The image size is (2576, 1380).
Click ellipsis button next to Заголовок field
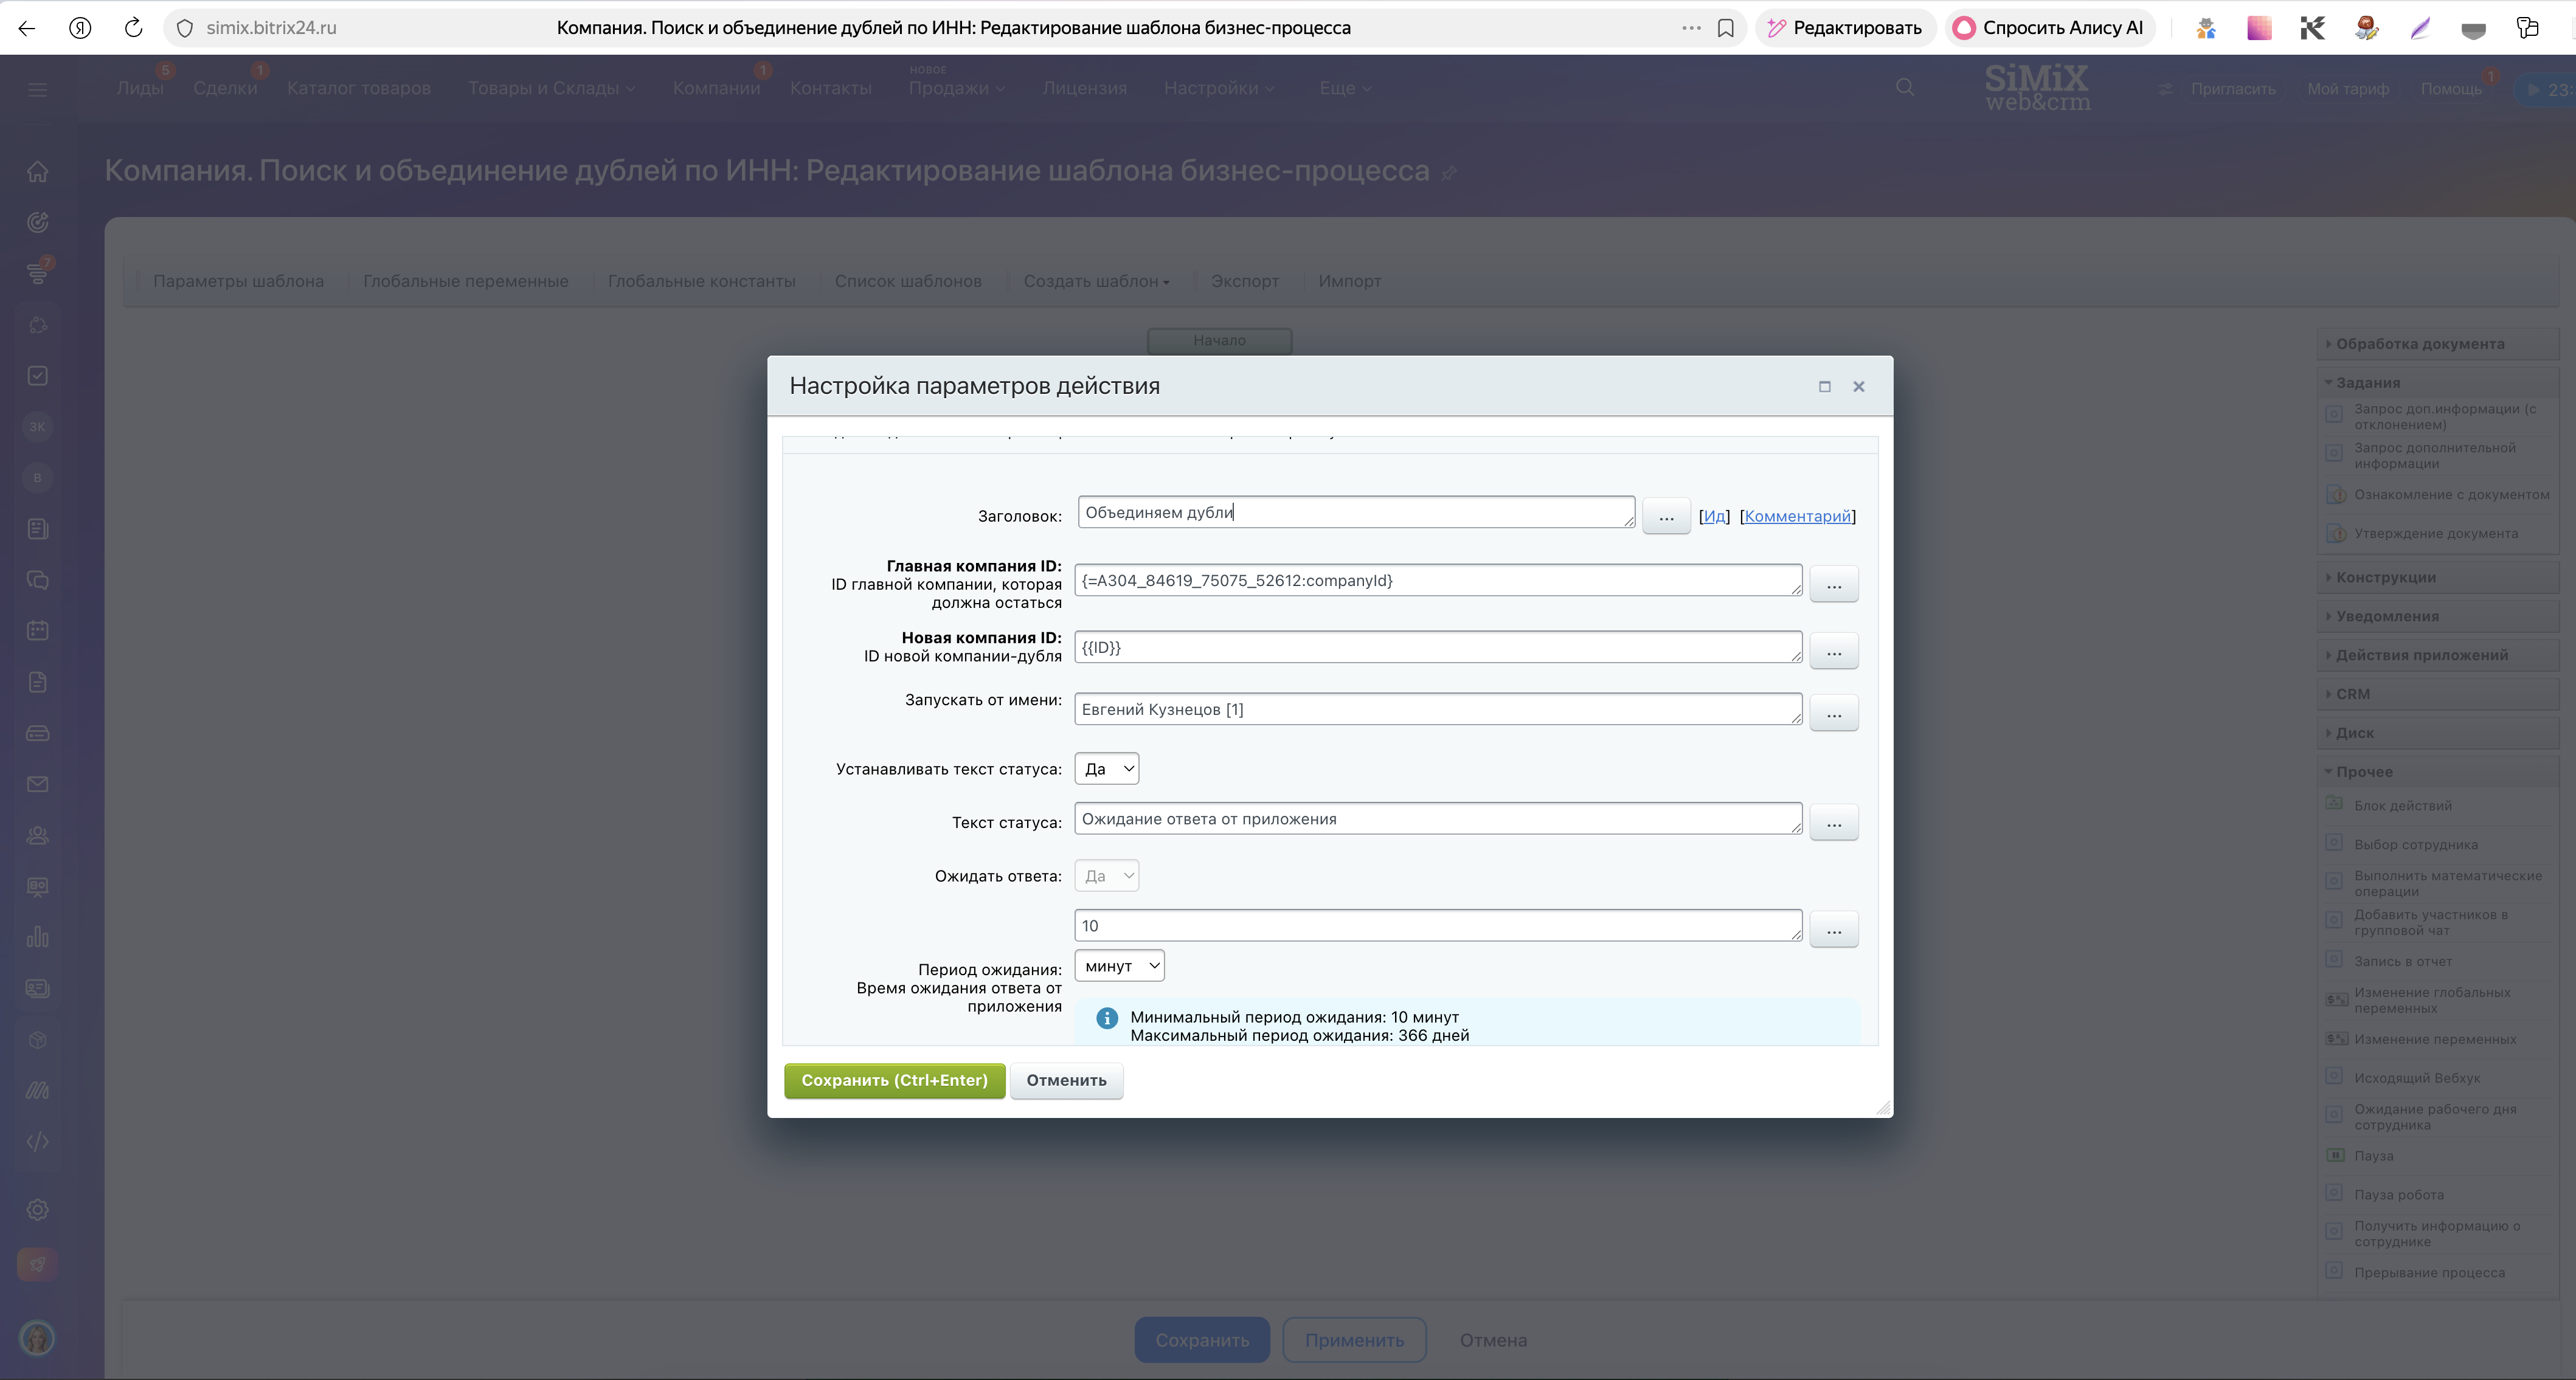click(1666, 517)
